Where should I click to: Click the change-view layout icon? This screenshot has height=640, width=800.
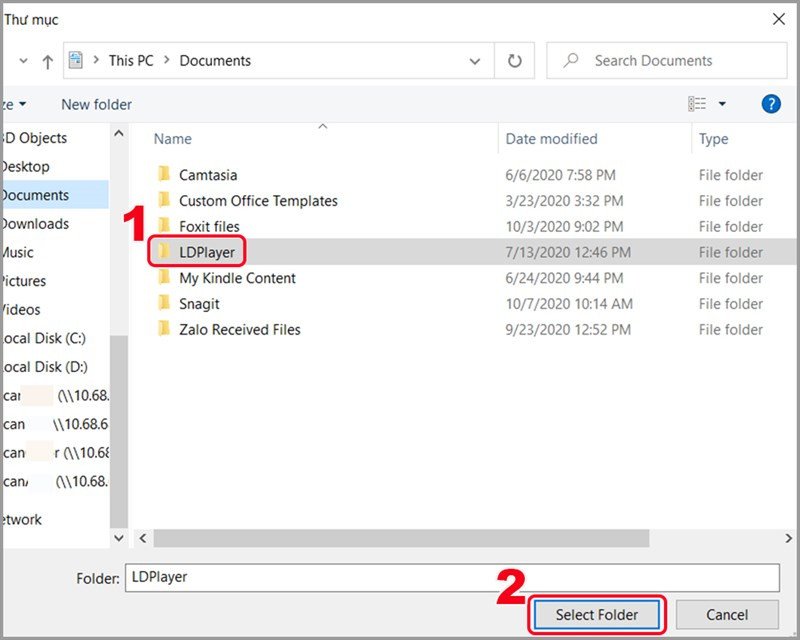pyautogui.click(x=698, y=104)
